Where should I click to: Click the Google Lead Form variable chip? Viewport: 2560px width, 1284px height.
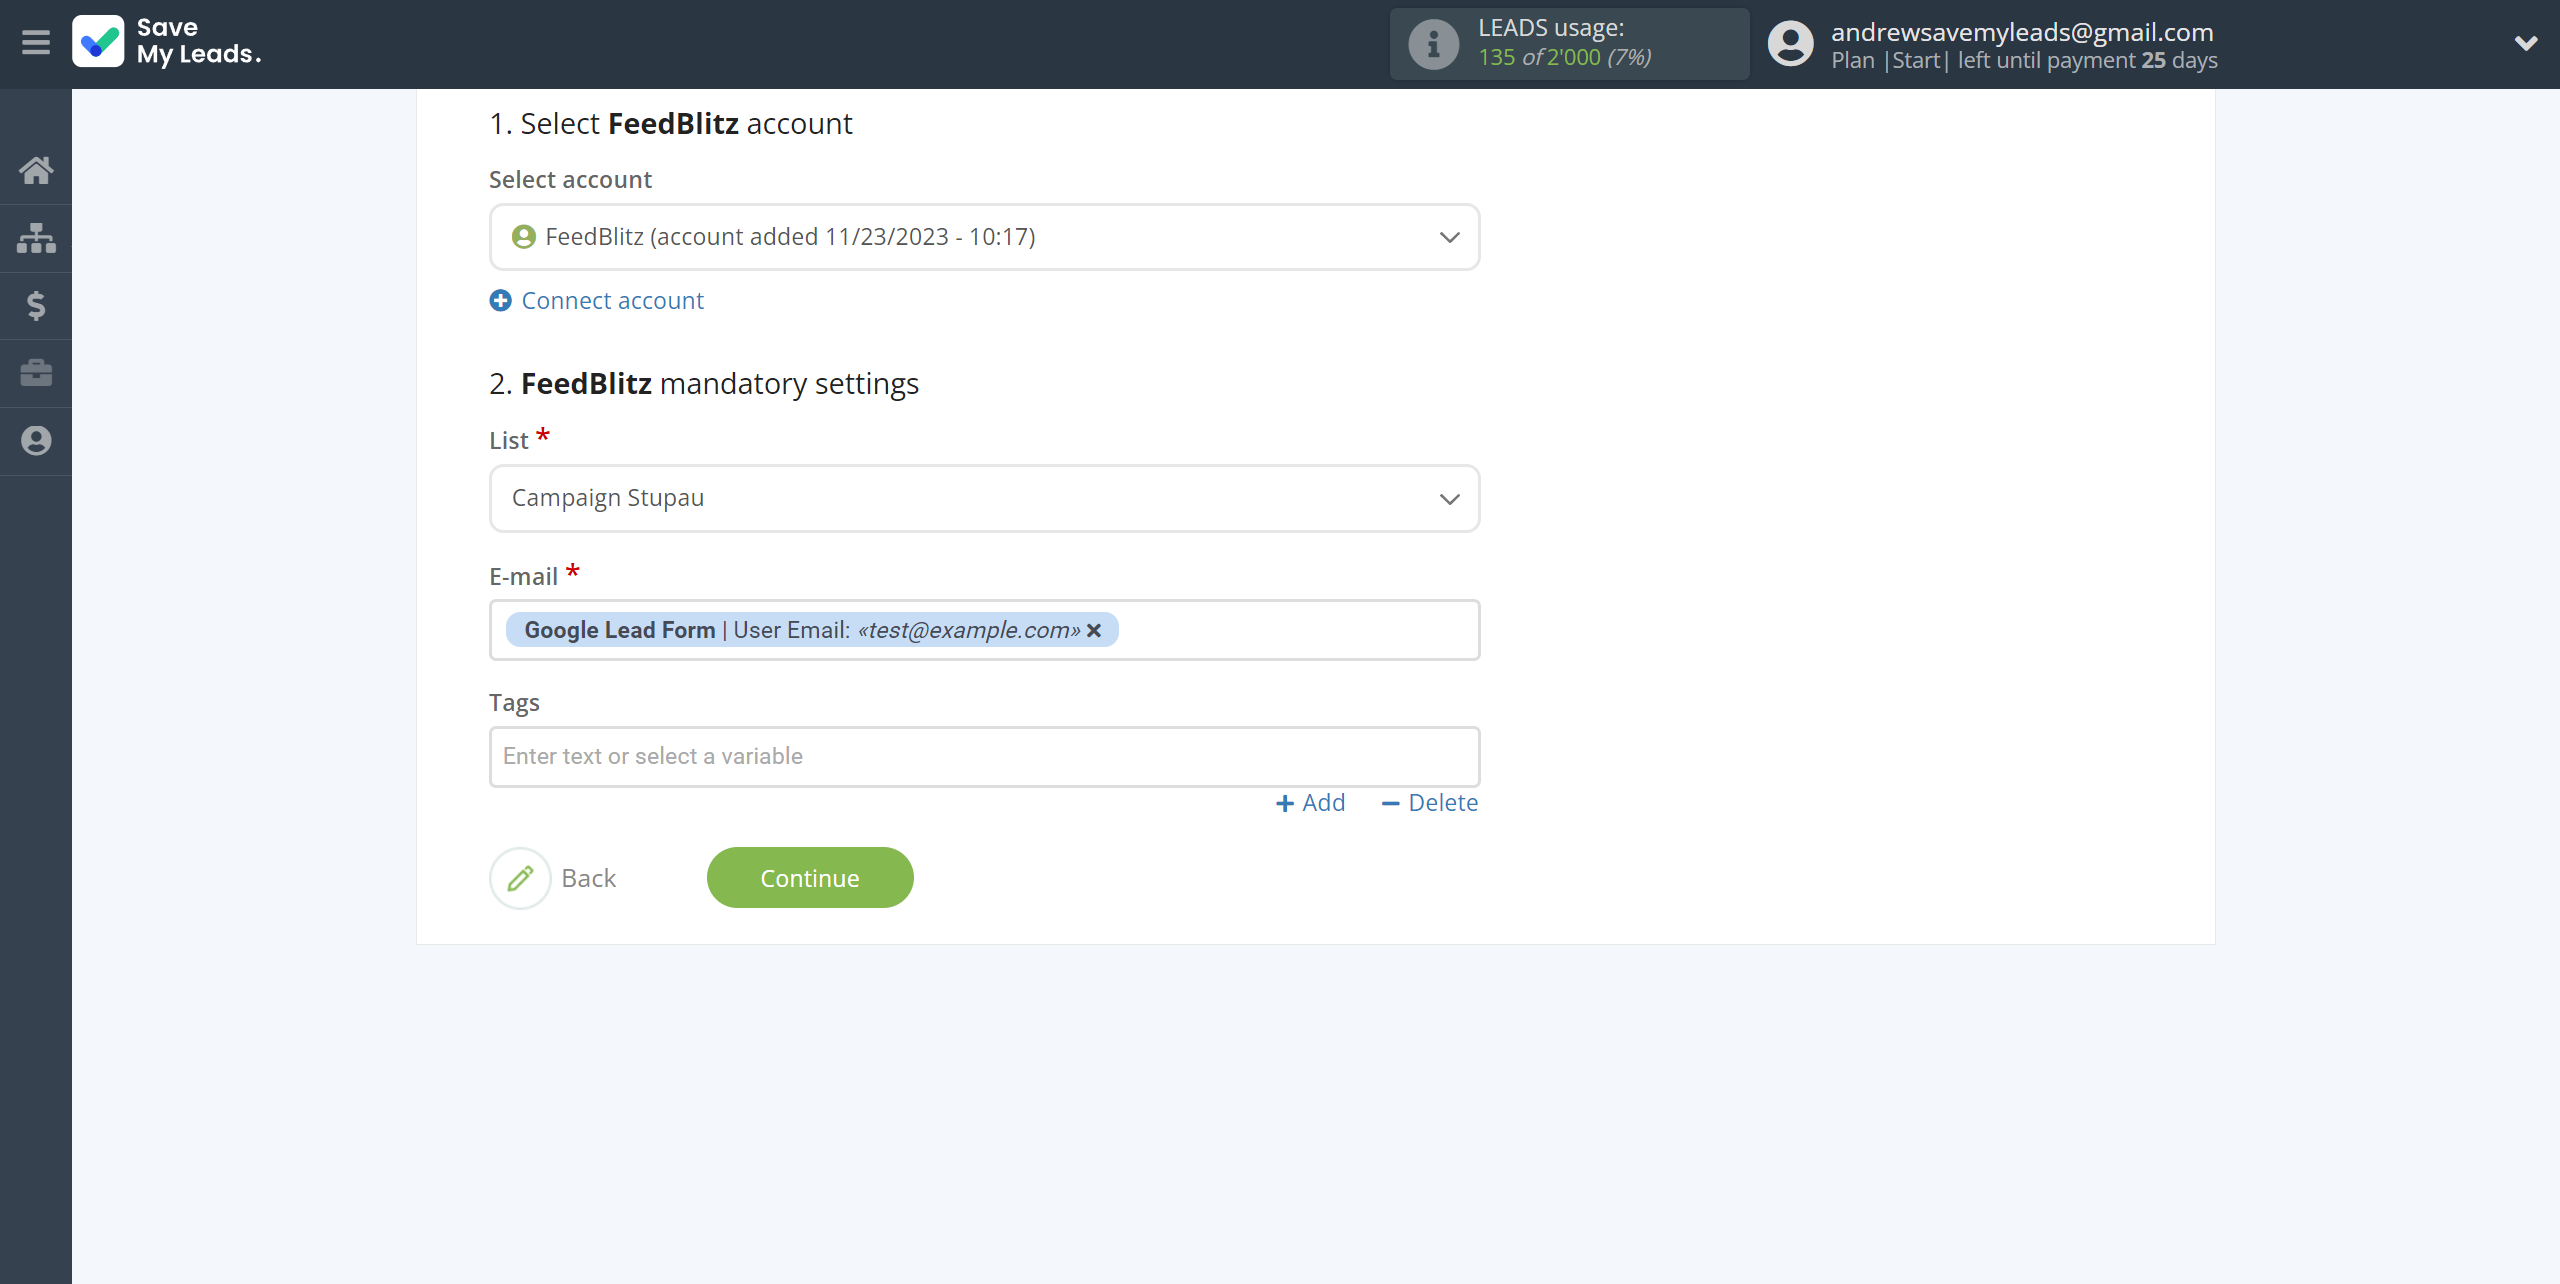tap(812, 630)
